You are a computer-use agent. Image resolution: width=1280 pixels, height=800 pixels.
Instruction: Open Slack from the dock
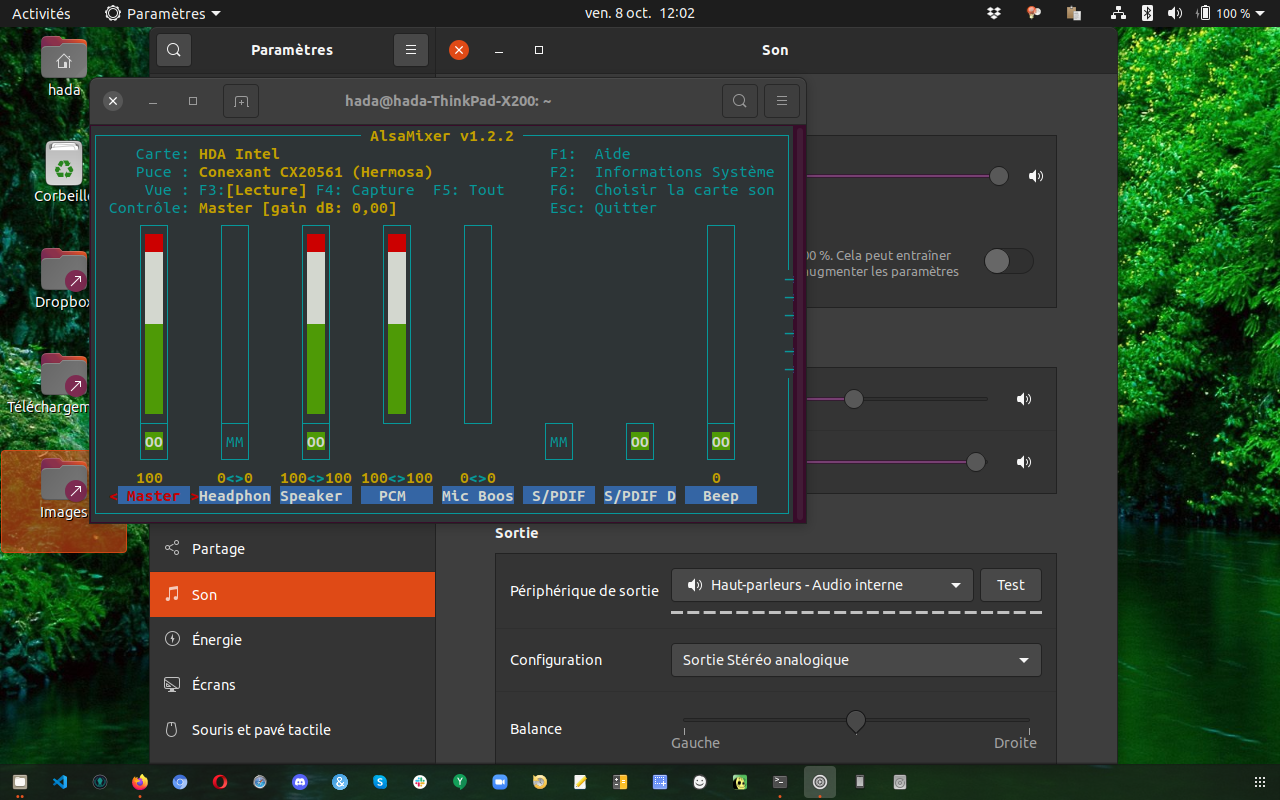click(420, 782)
